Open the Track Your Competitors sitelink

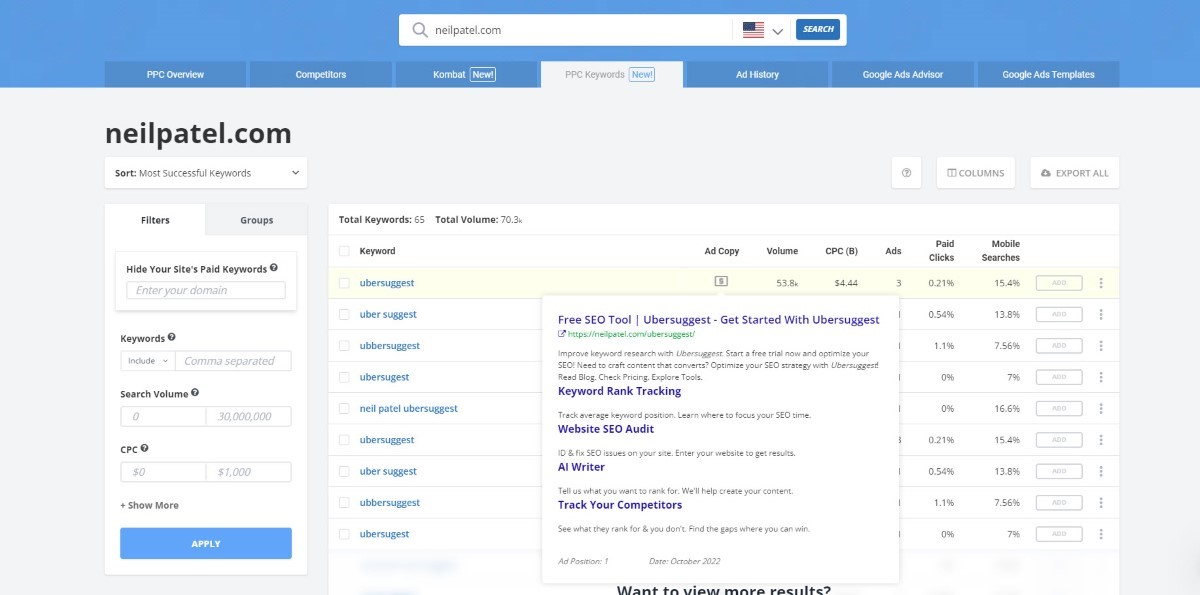point(620,505)
